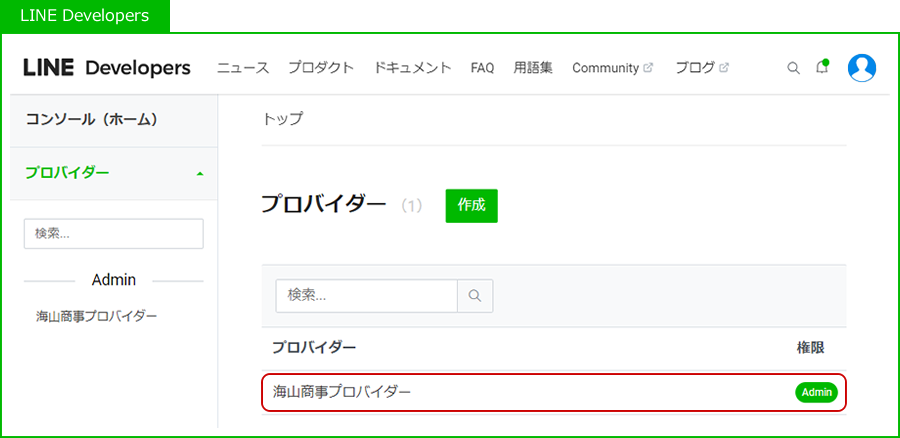Open the Community external link
This screenshot has width=900, height=438.
pyautogui.click(x=612, y=68)
